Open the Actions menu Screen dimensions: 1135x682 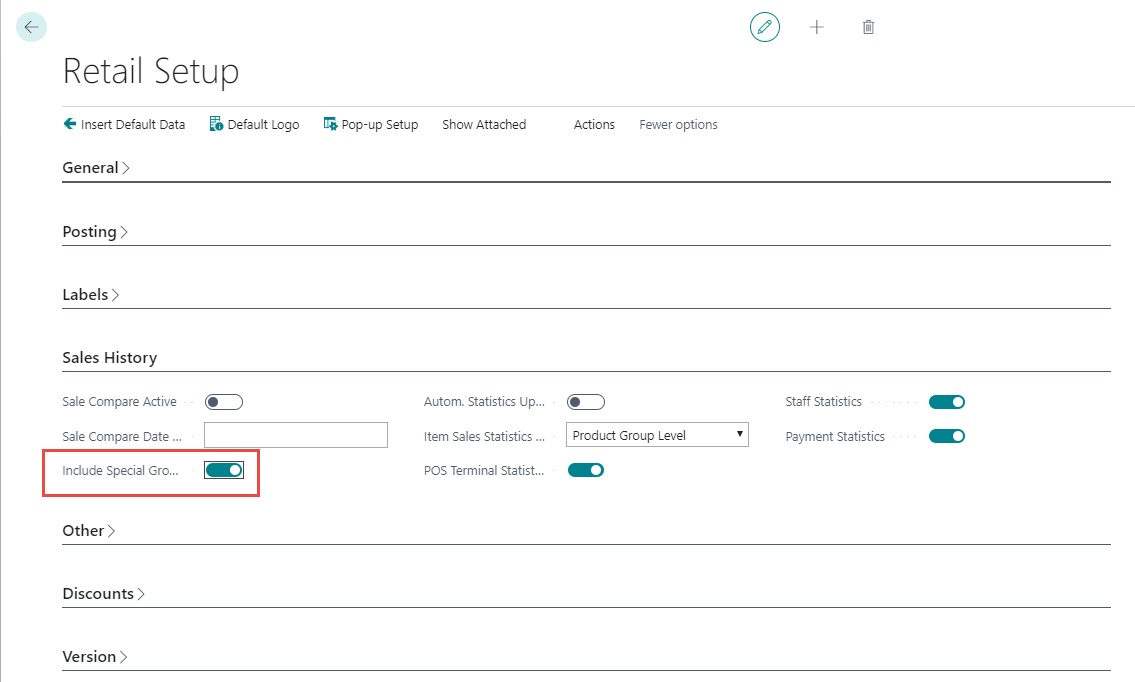click(594, 125)
